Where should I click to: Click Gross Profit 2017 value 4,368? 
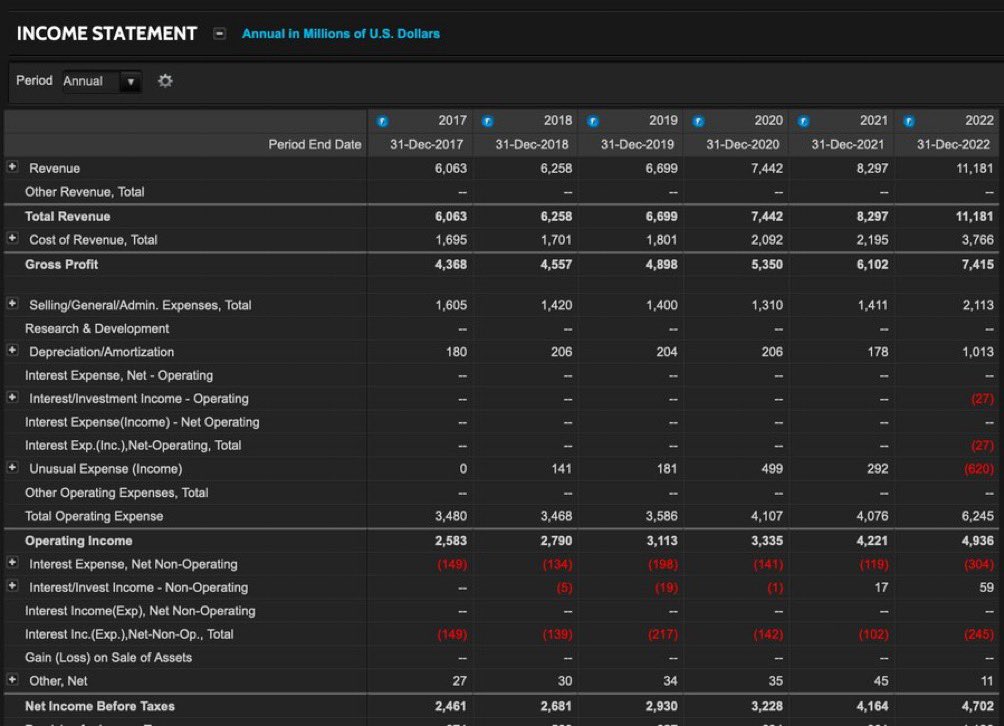451,264
